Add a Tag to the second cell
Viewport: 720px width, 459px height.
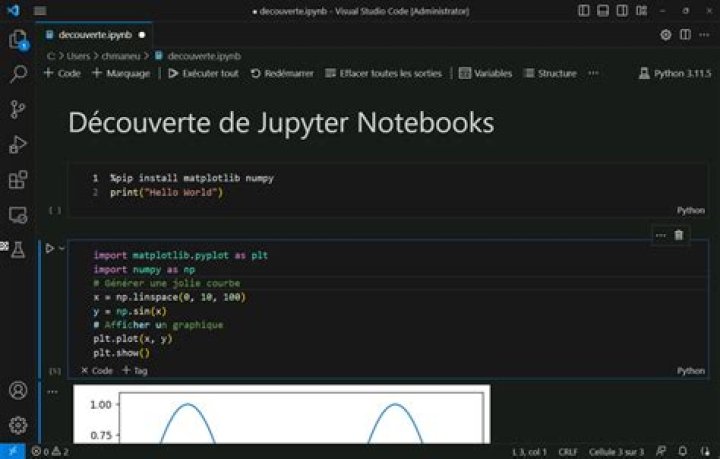click(x=135, y=370)
